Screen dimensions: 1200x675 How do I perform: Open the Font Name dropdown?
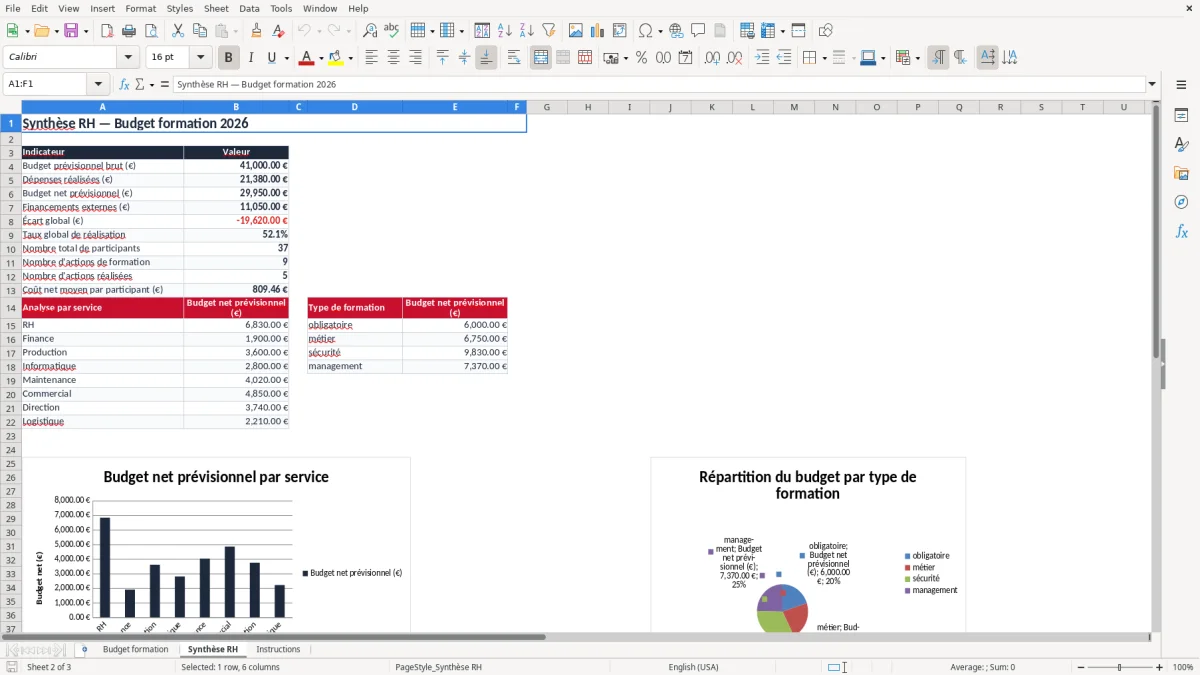point(128,58)
